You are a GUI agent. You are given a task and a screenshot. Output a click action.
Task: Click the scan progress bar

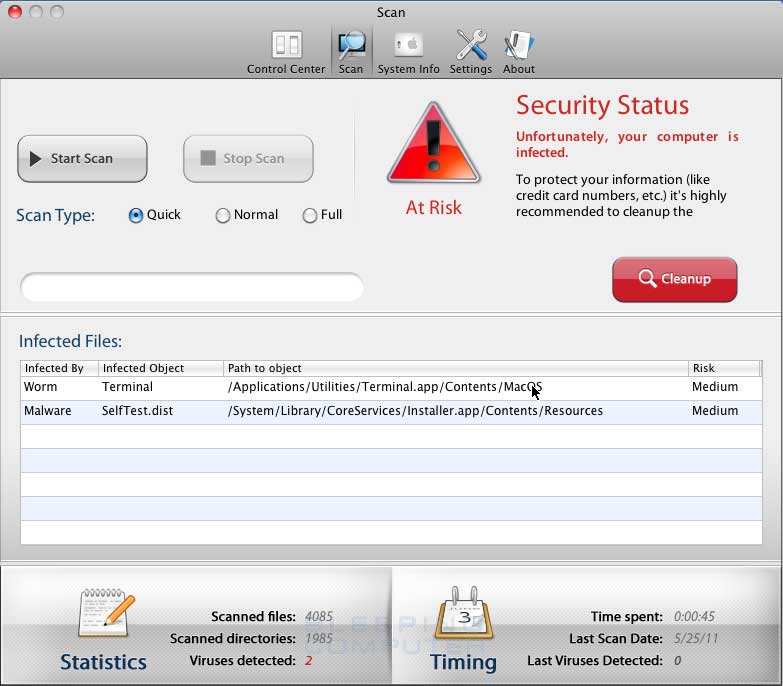(x=192, y=287)
